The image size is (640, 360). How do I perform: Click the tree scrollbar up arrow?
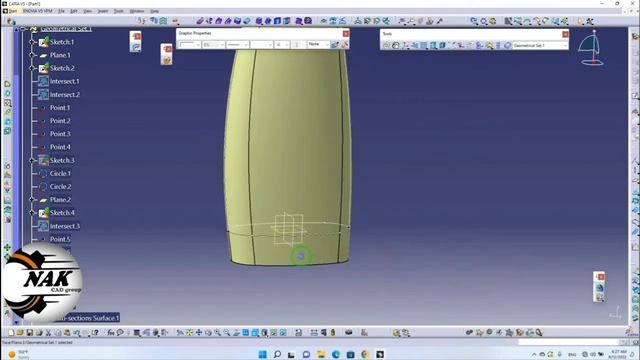[16, 29]
